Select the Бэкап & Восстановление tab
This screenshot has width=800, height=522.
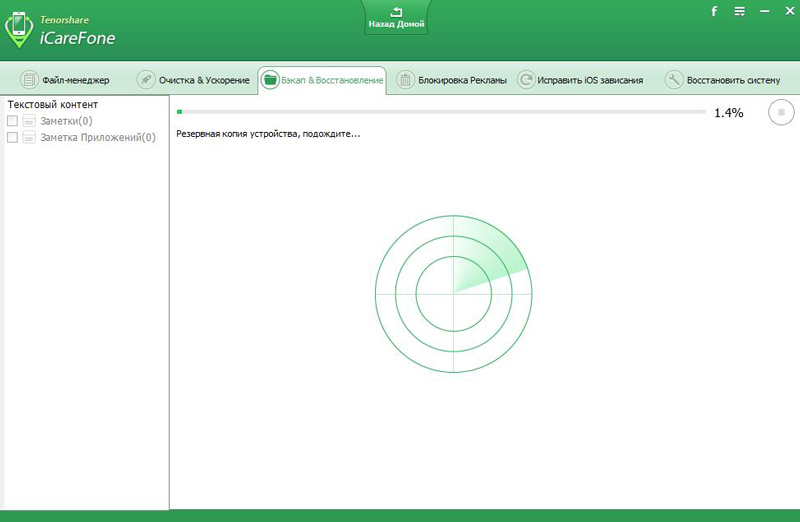pos(322,80)
